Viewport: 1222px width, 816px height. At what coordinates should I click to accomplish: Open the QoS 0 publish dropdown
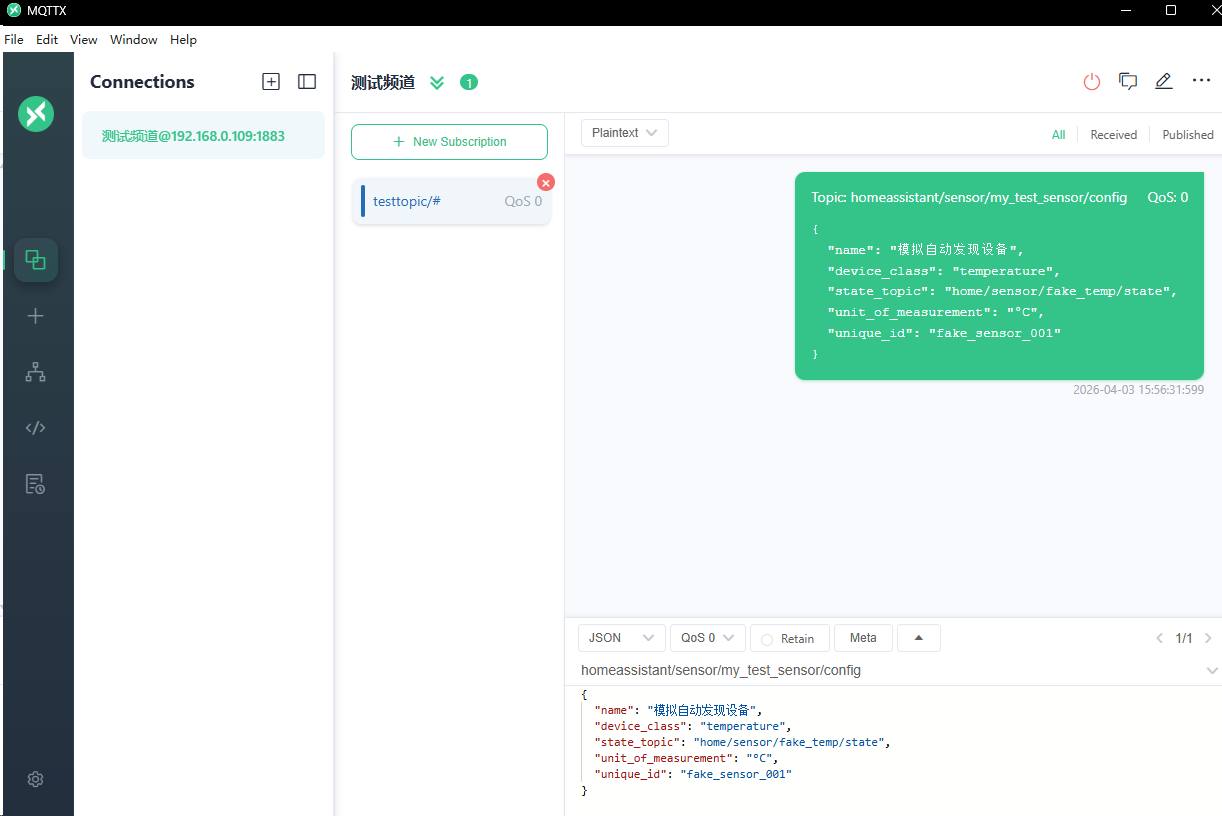pos(707,638)
